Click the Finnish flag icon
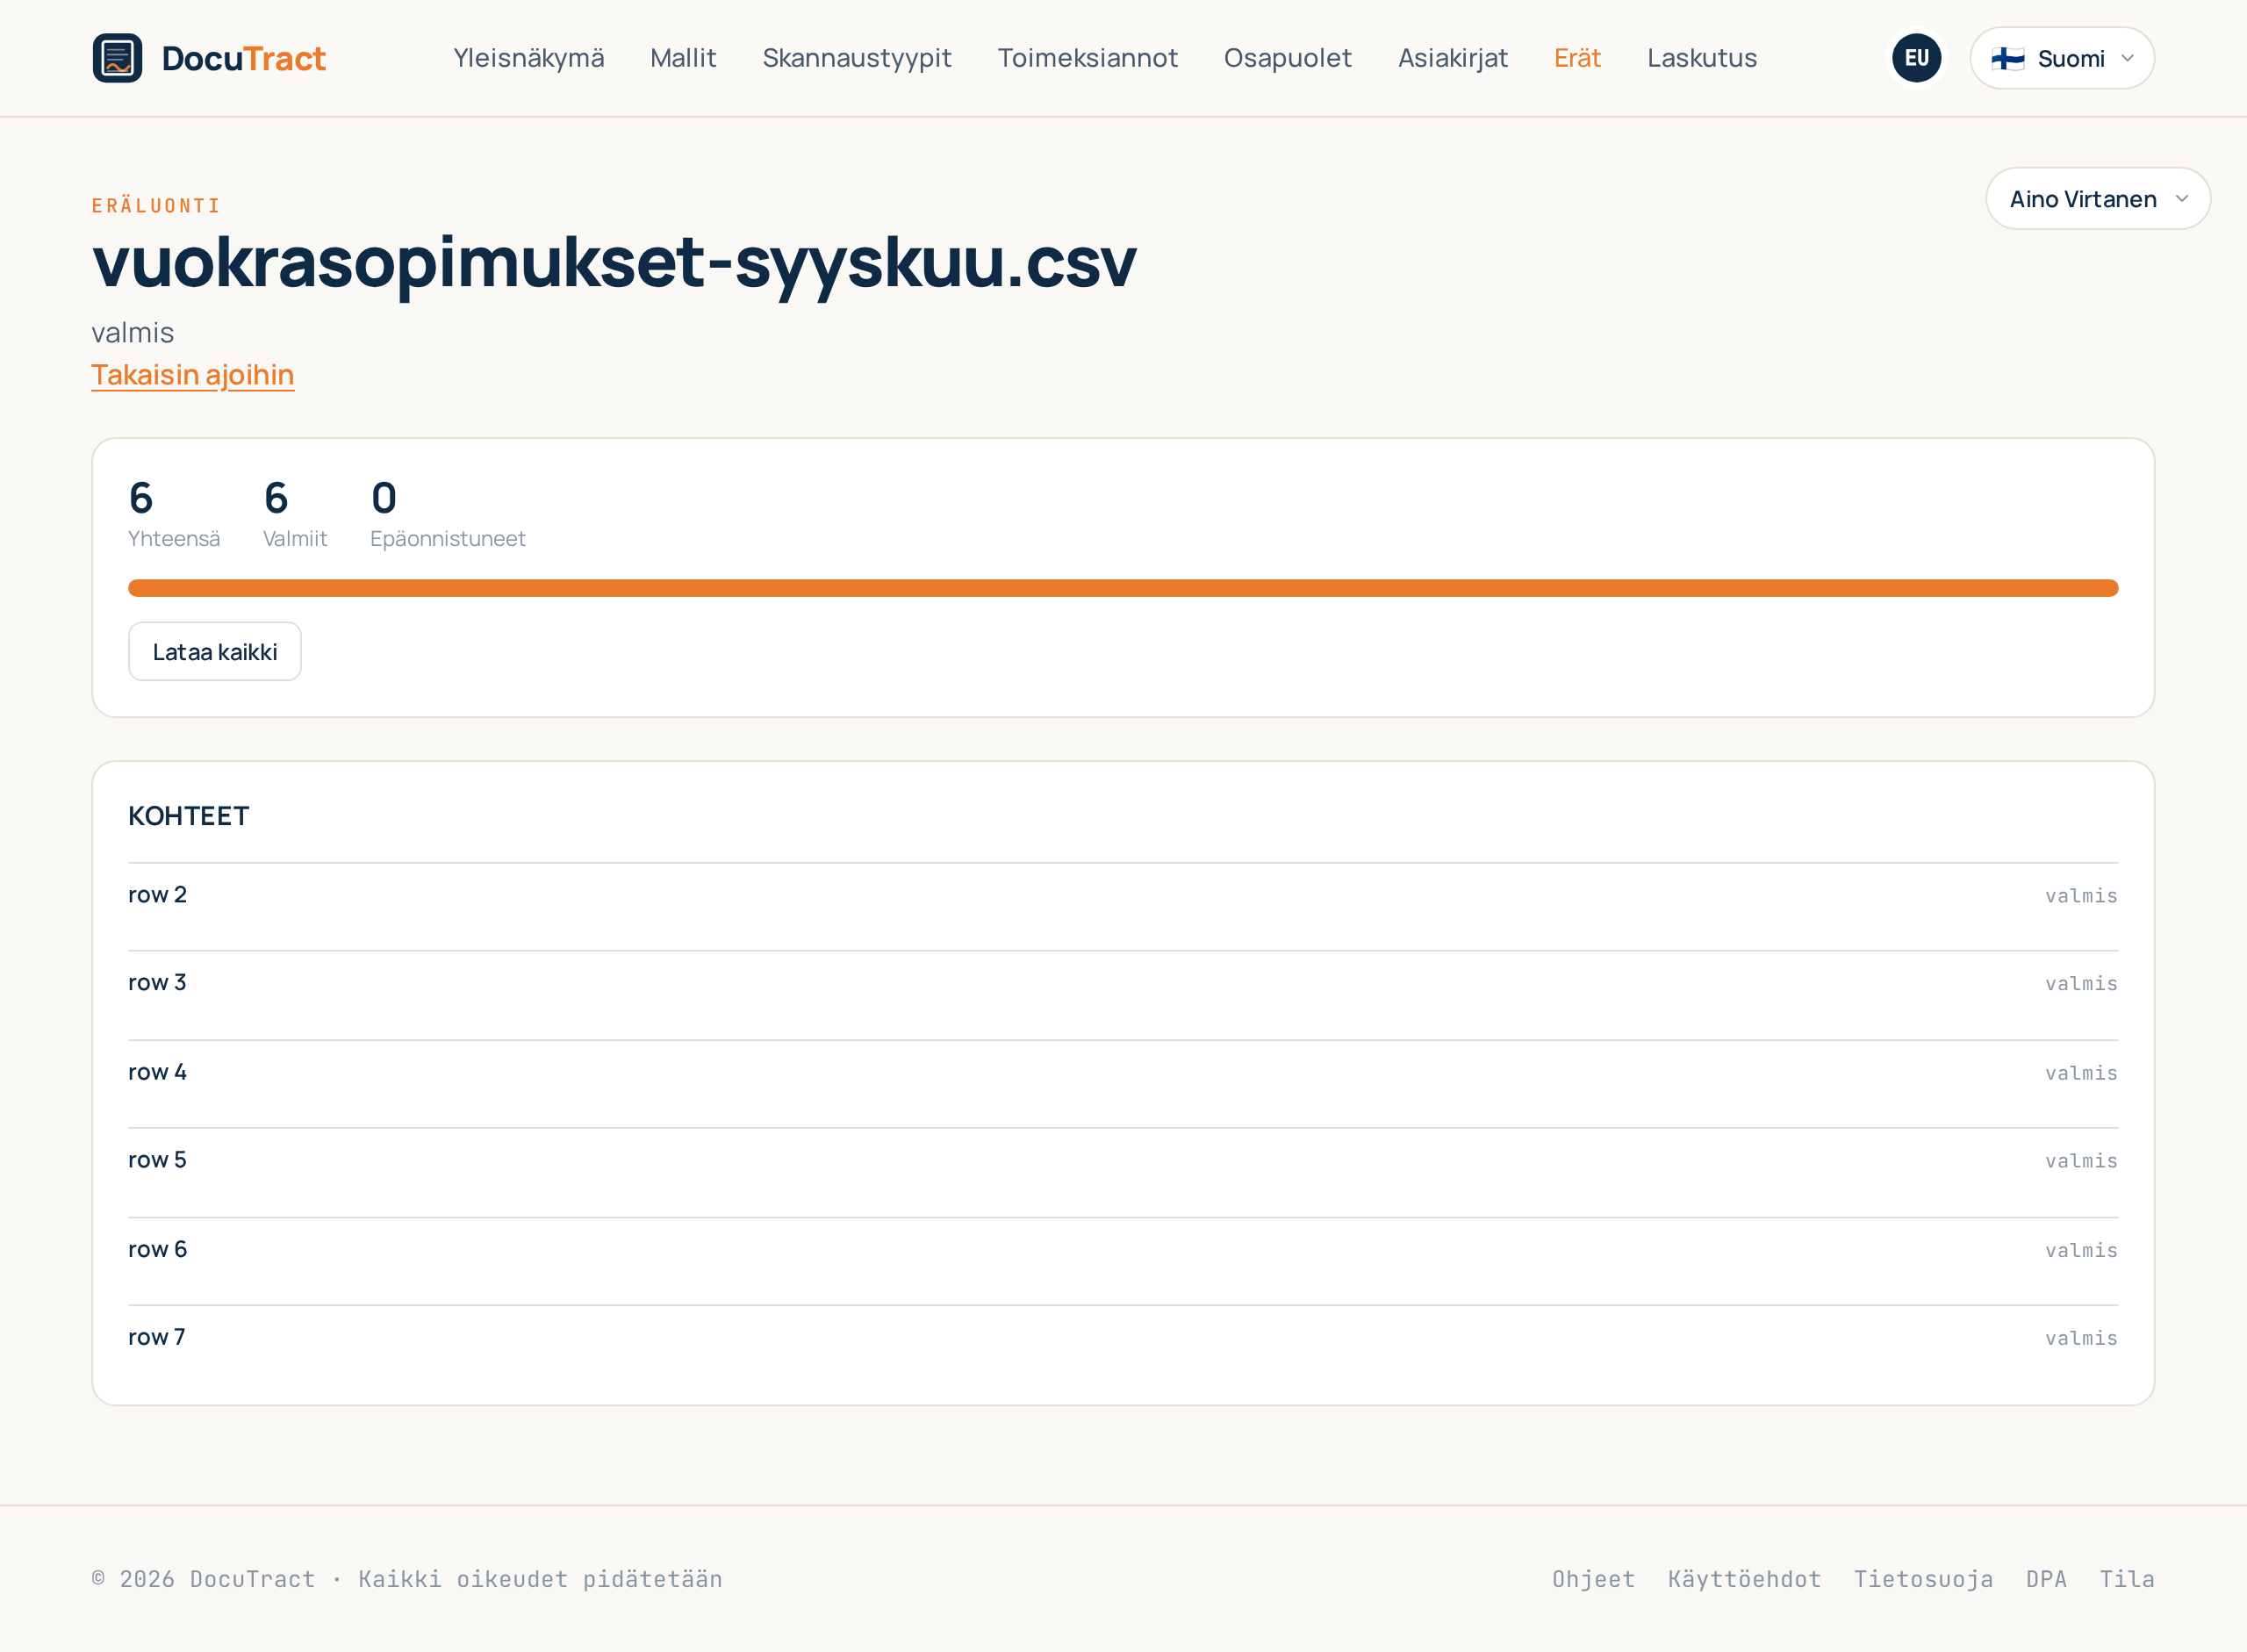The height and width of the screenshot is (1652, 2247). tap(2007, 59)
